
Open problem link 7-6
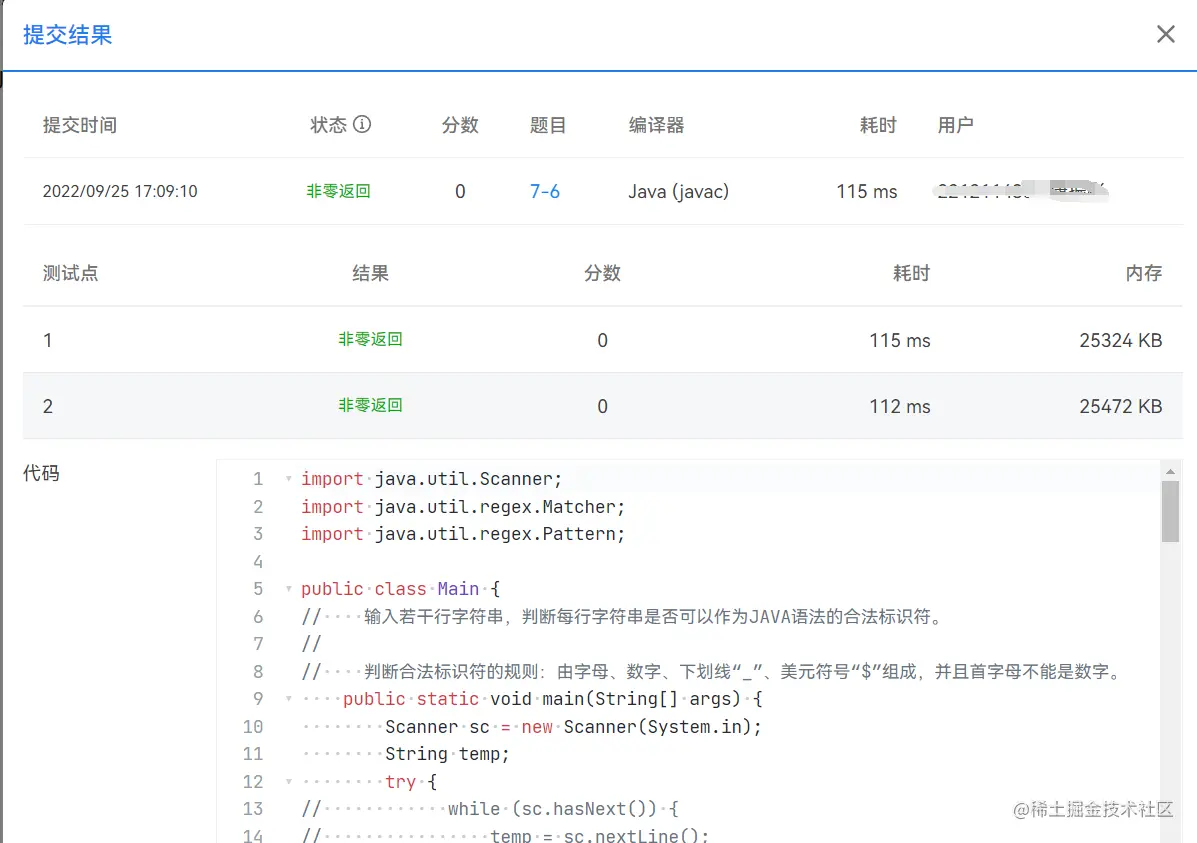coord(544,191)
